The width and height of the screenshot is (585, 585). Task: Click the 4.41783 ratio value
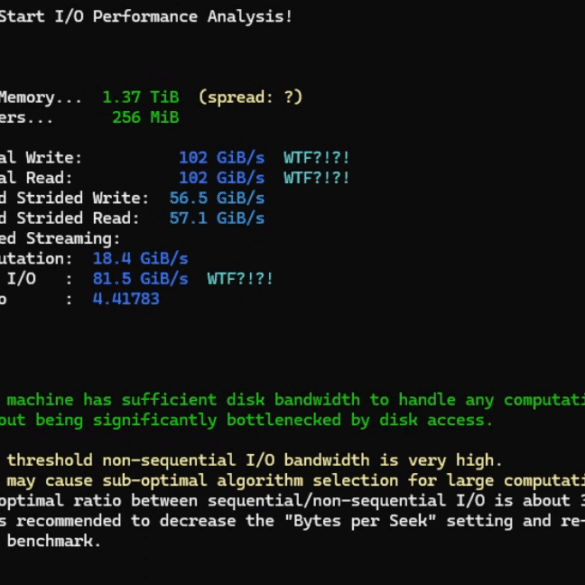pos(126,299)
